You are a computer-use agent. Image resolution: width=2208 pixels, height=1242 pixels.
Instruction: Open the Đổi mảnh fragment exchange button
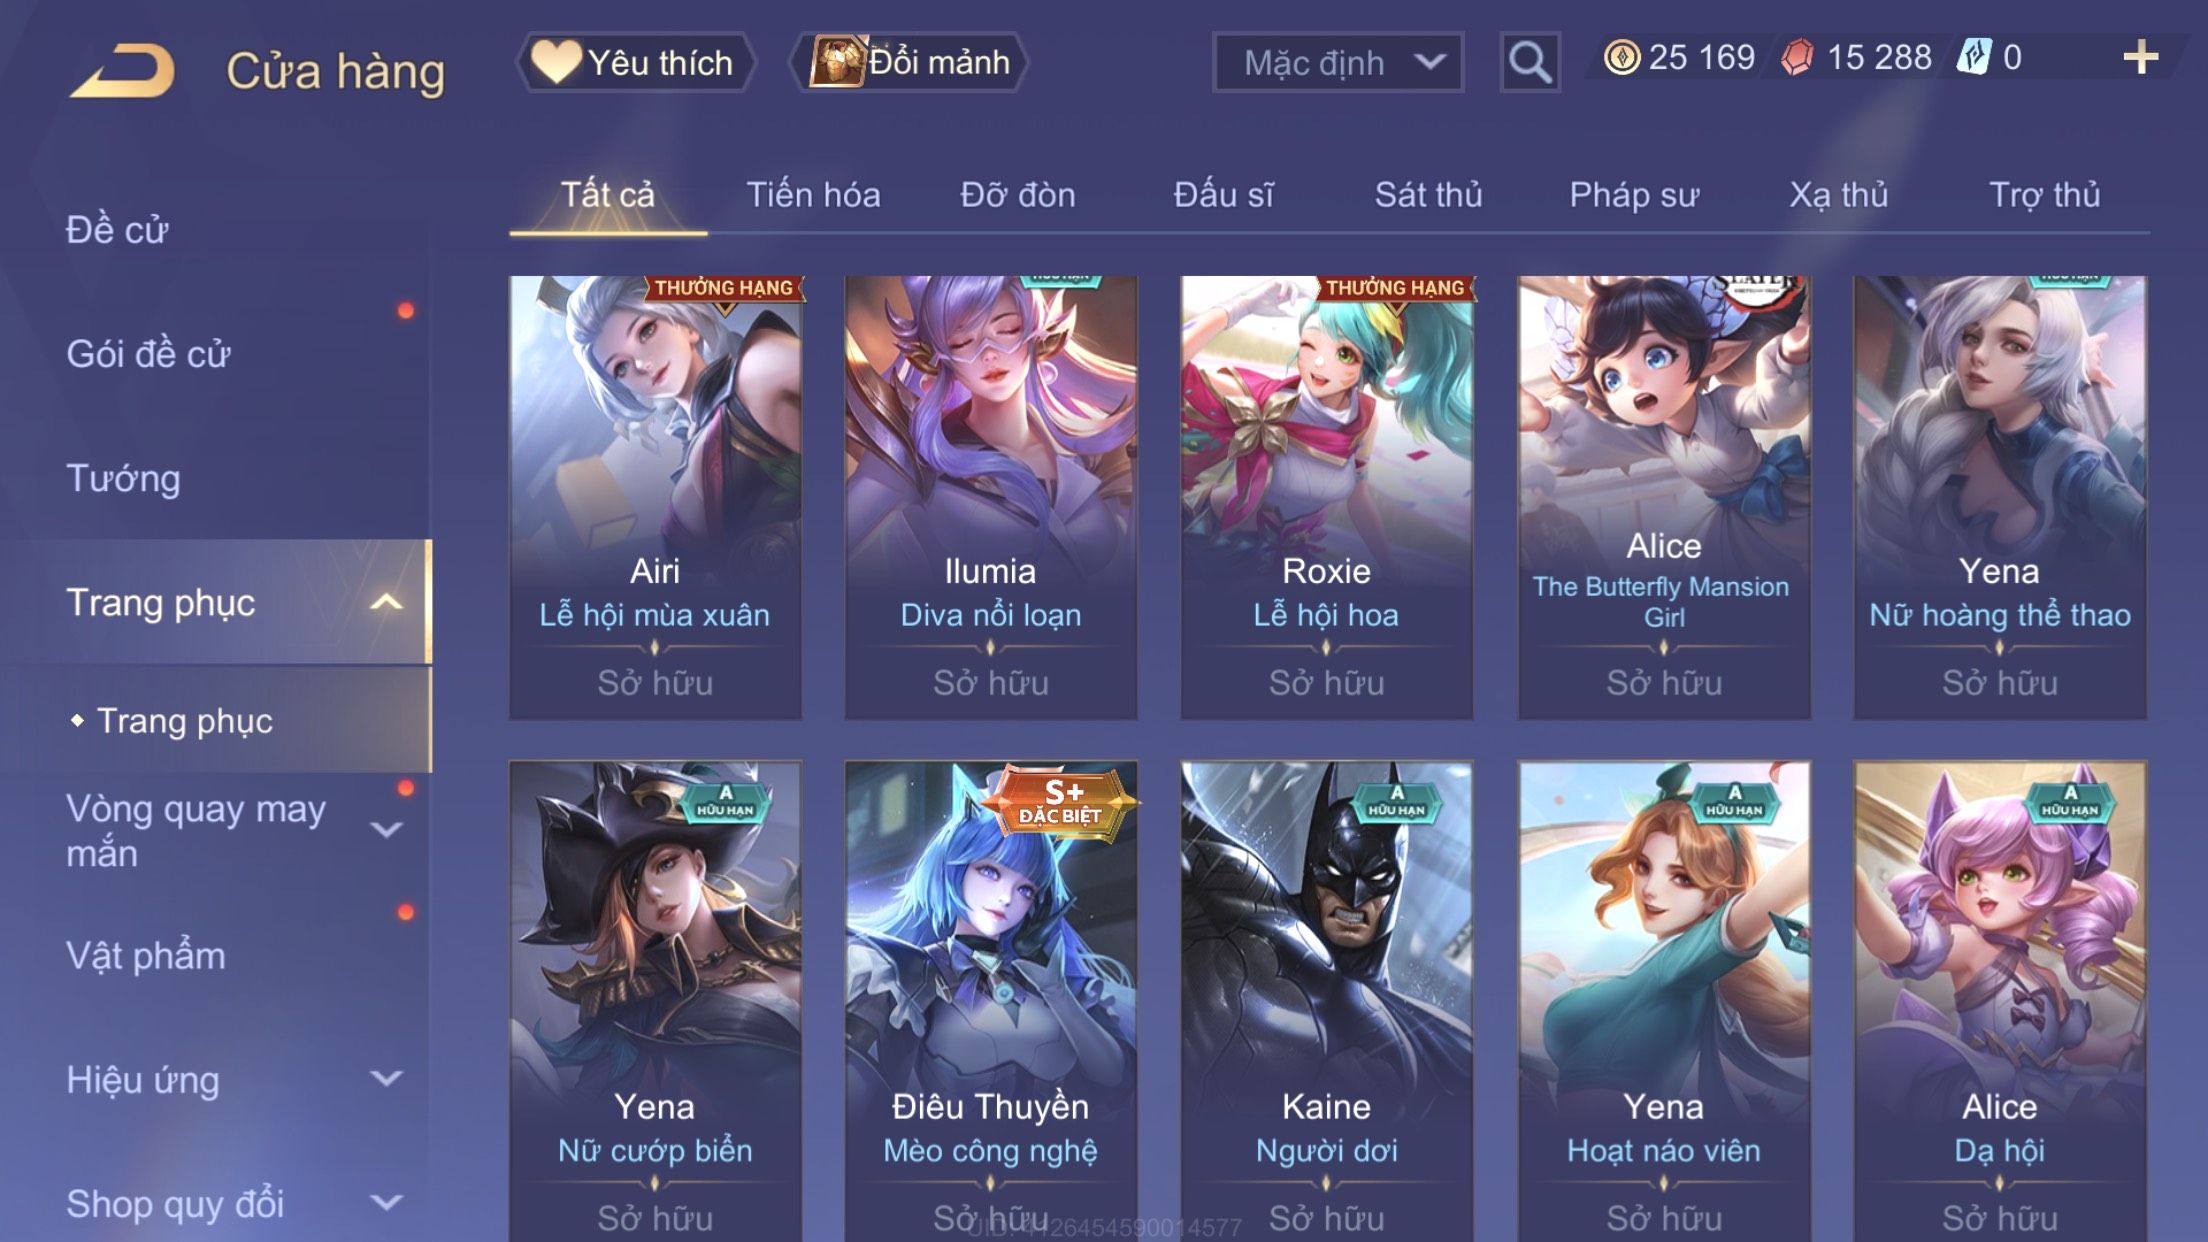[x=909, y=62]
